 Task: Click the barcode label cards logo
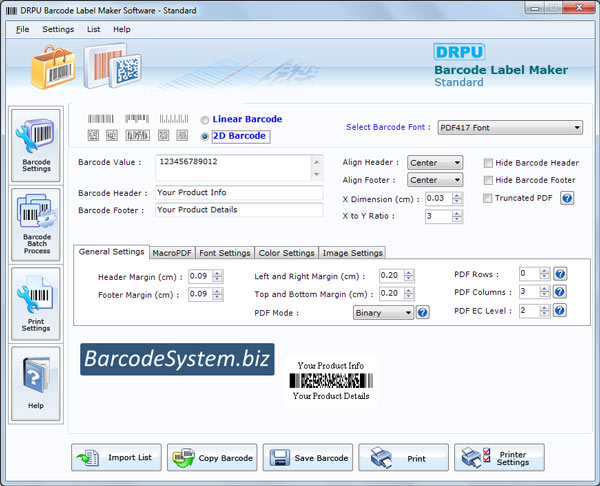[x=112, y=66]
